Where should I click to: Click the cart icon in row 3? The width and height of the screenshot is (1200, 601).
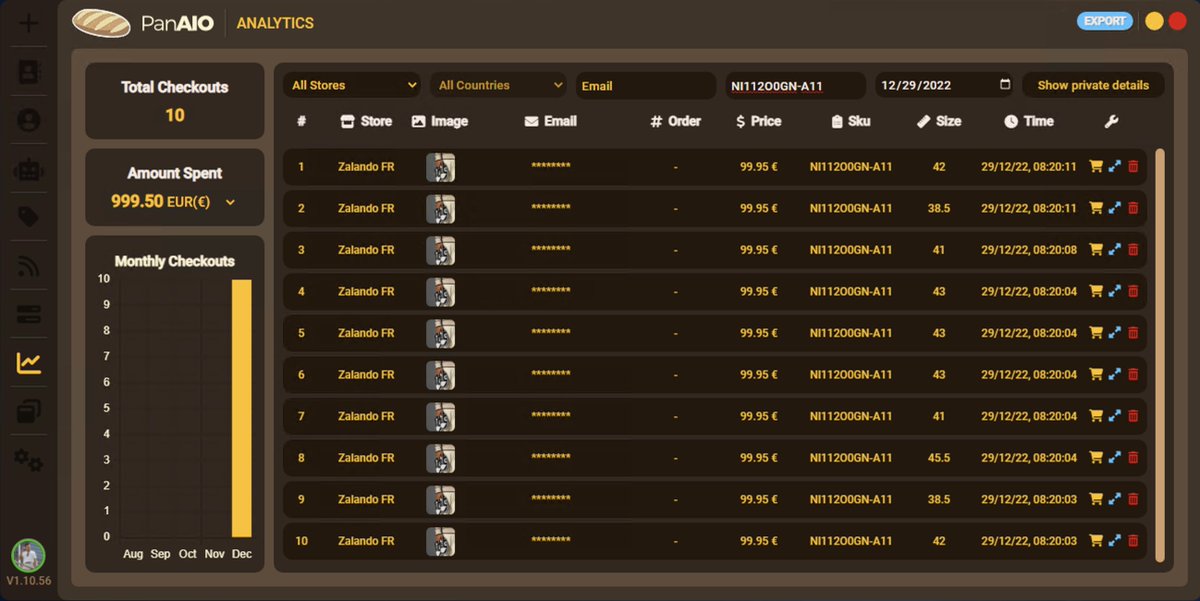coord(1096,250)
